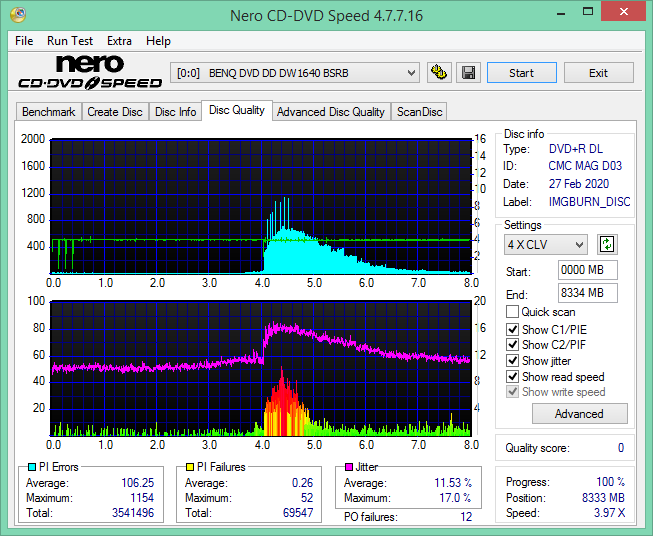Open the options wrench icon
The height and width of the screenshot is (536, 653).
click(x=439, y=73)
